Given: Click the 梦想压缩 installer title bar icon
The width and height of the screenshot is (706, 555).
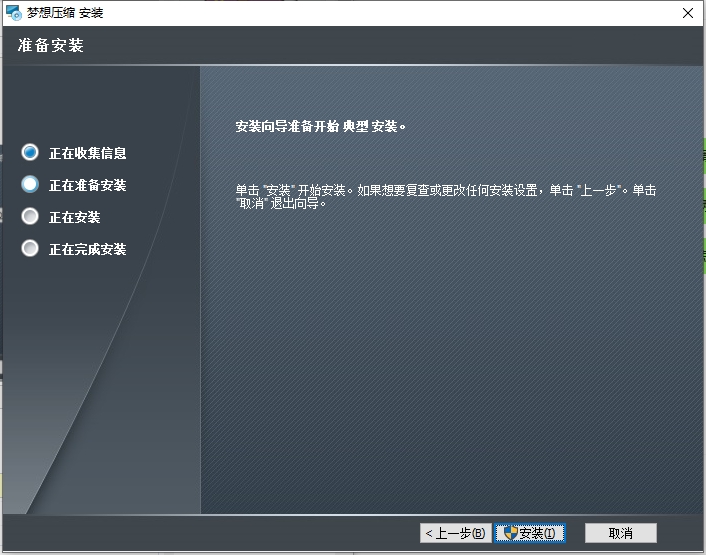Looking at the screenshot, I should [x=14, y=13].
